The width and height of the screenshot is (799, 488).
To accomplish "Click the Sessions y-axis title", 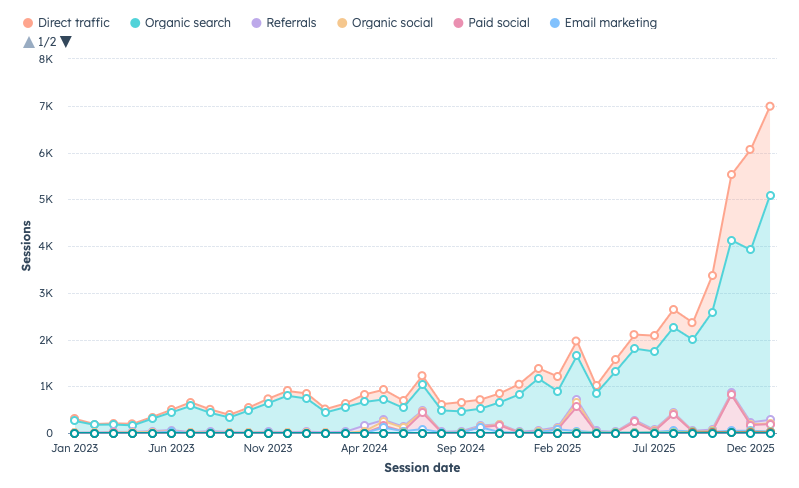I will click(x=26, y=246).
